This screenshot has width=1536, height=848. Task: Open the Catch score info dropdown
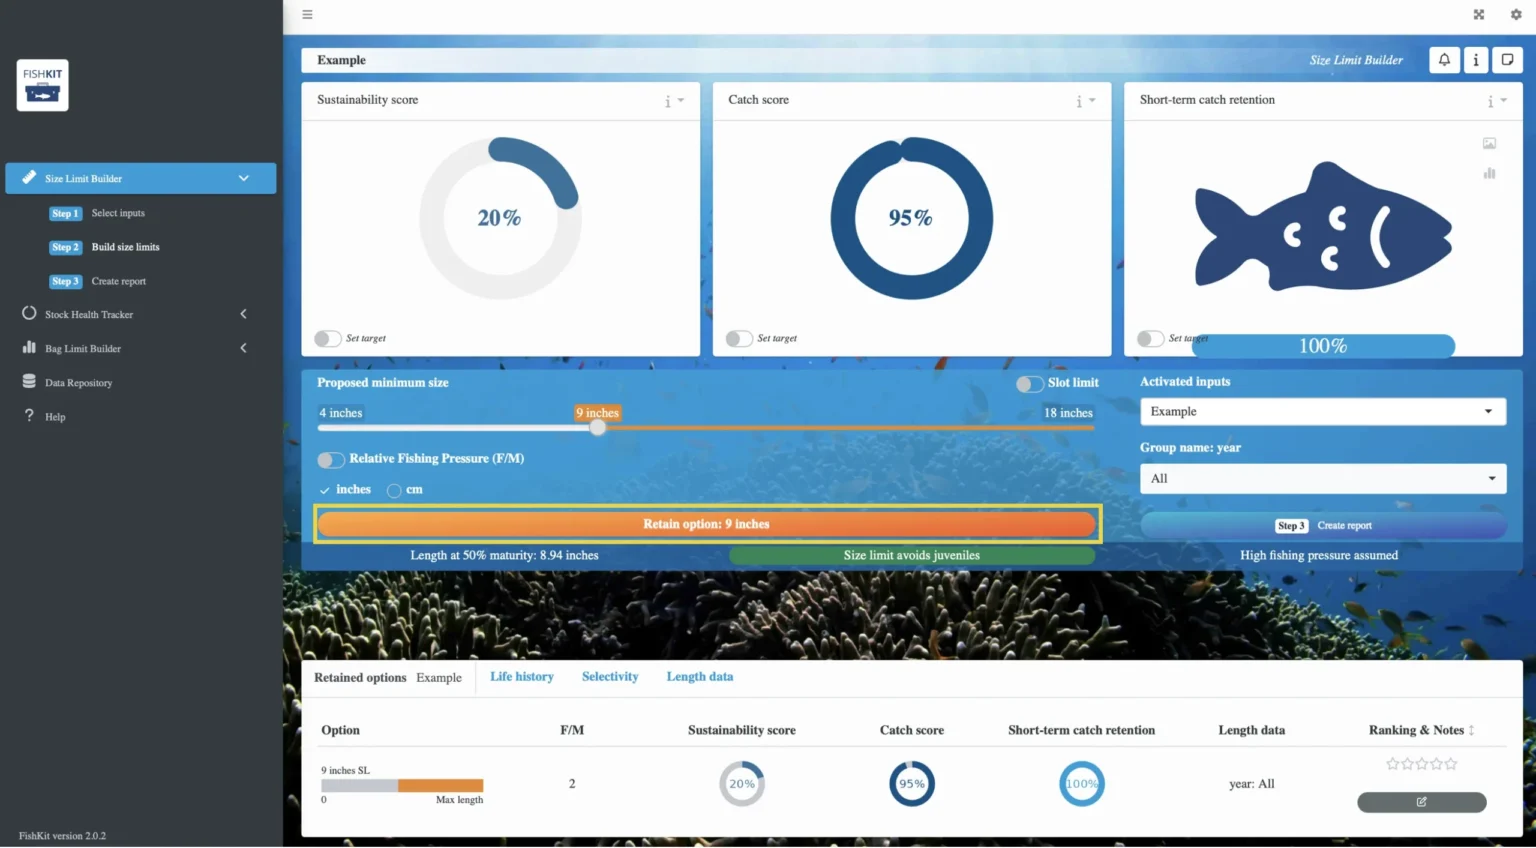tap(1086, 101)
